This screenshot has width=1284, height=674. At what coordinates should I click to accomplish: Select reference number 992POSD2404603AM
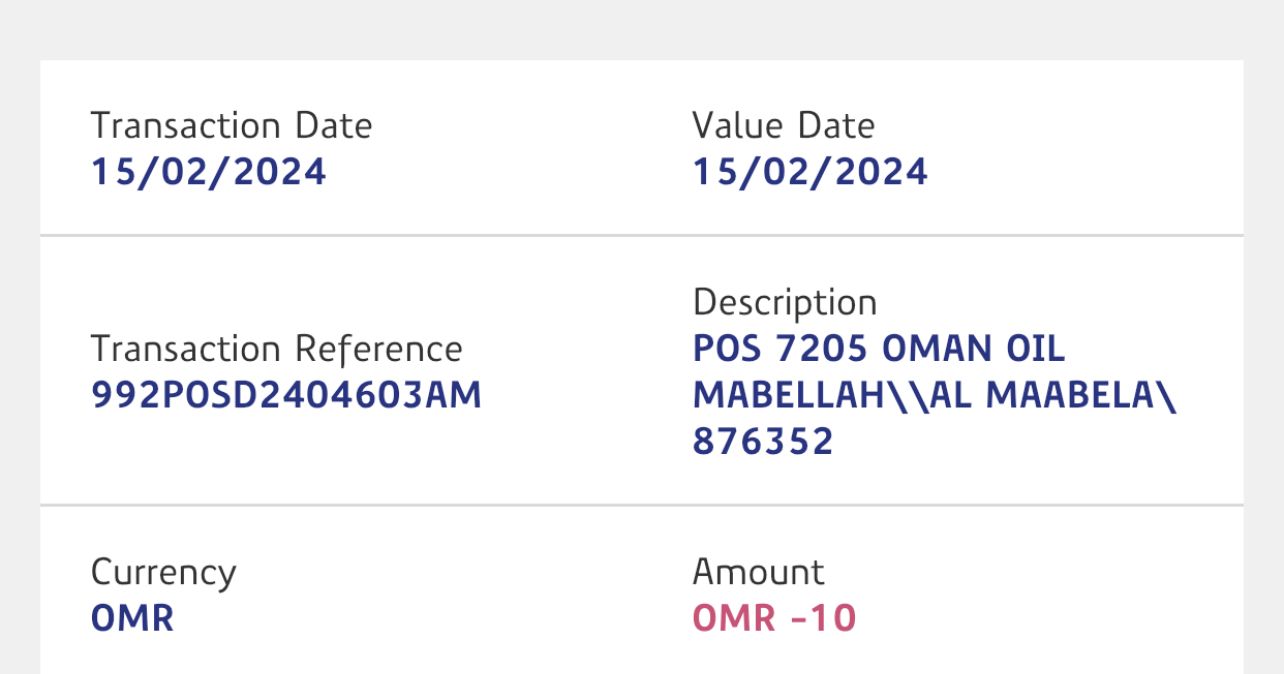tap(286, 395)
